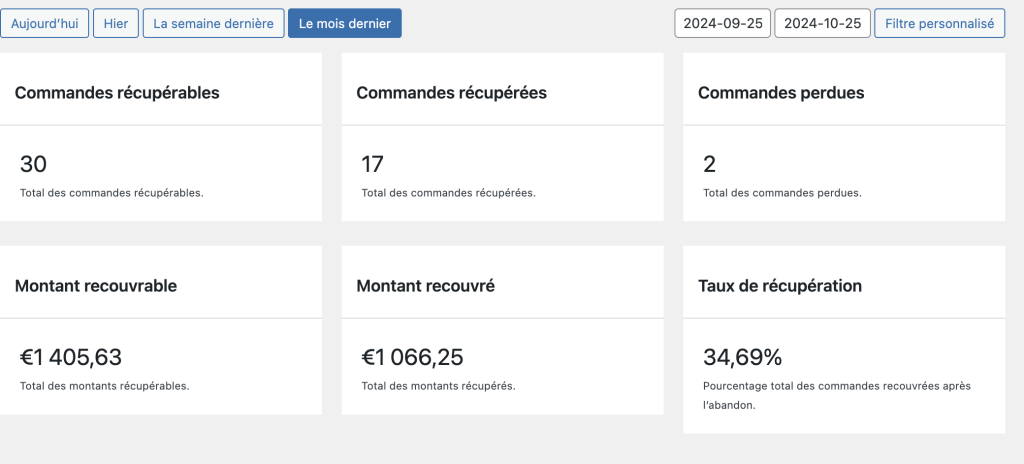Viewport: 1024px width, 464px height.
Task: Select the Taux de récupération heading
Action: [x=779, y=286]
